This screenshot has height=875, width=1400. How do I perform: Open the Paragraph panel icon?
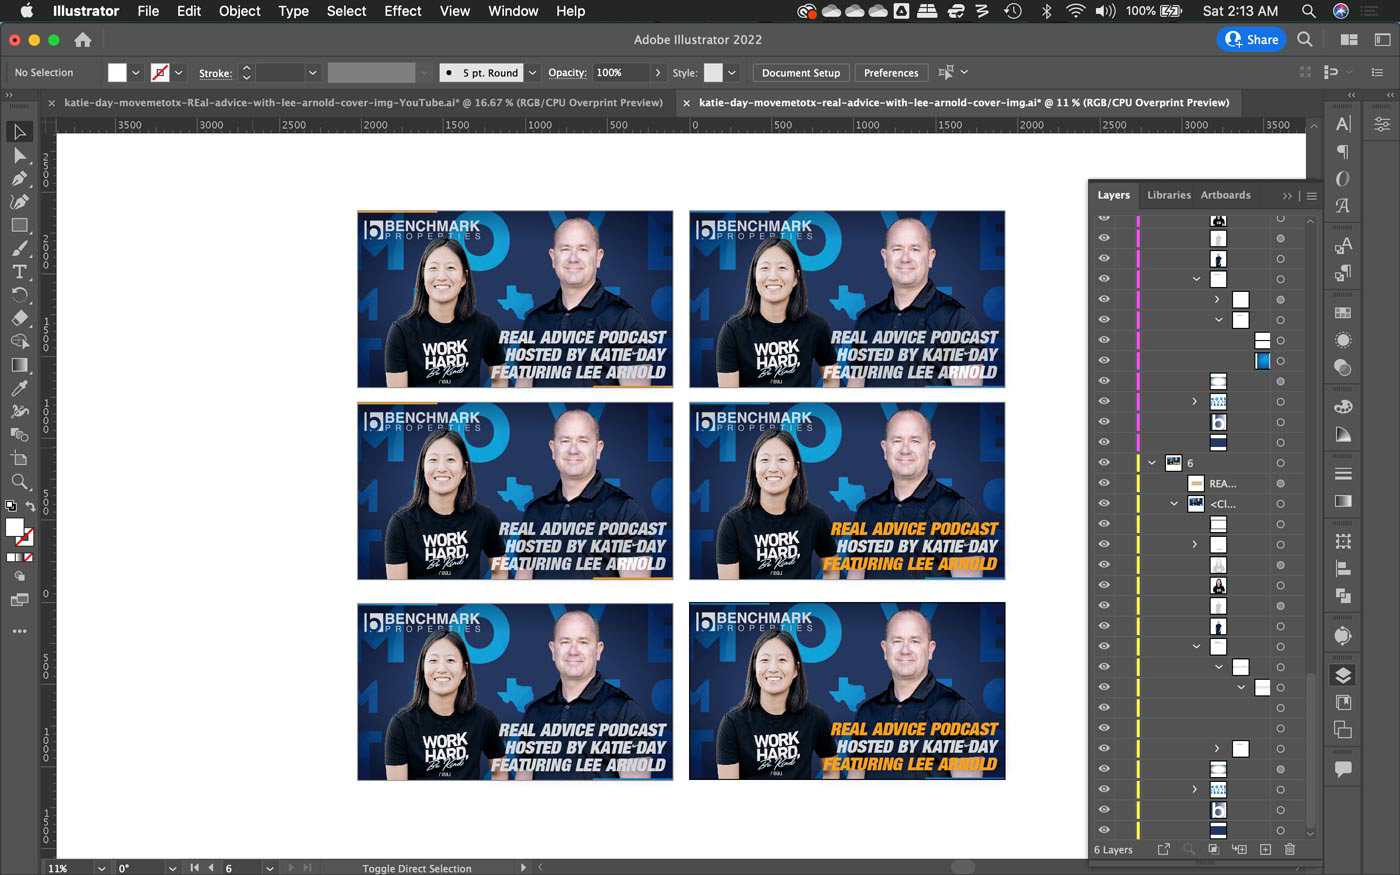click(1343, 151)
